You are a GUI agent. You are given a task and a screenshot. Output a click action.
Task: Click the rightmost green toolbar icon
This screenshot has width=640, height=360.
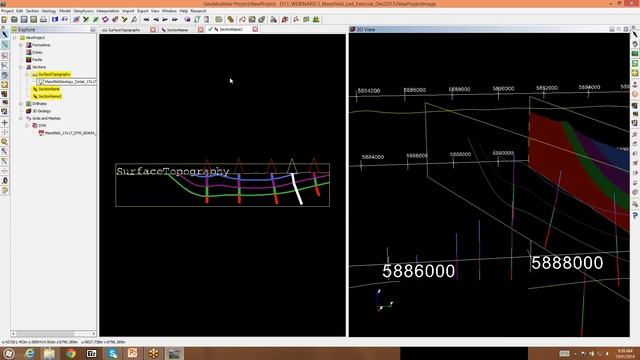pyautogui.click(x=316, y=20)
